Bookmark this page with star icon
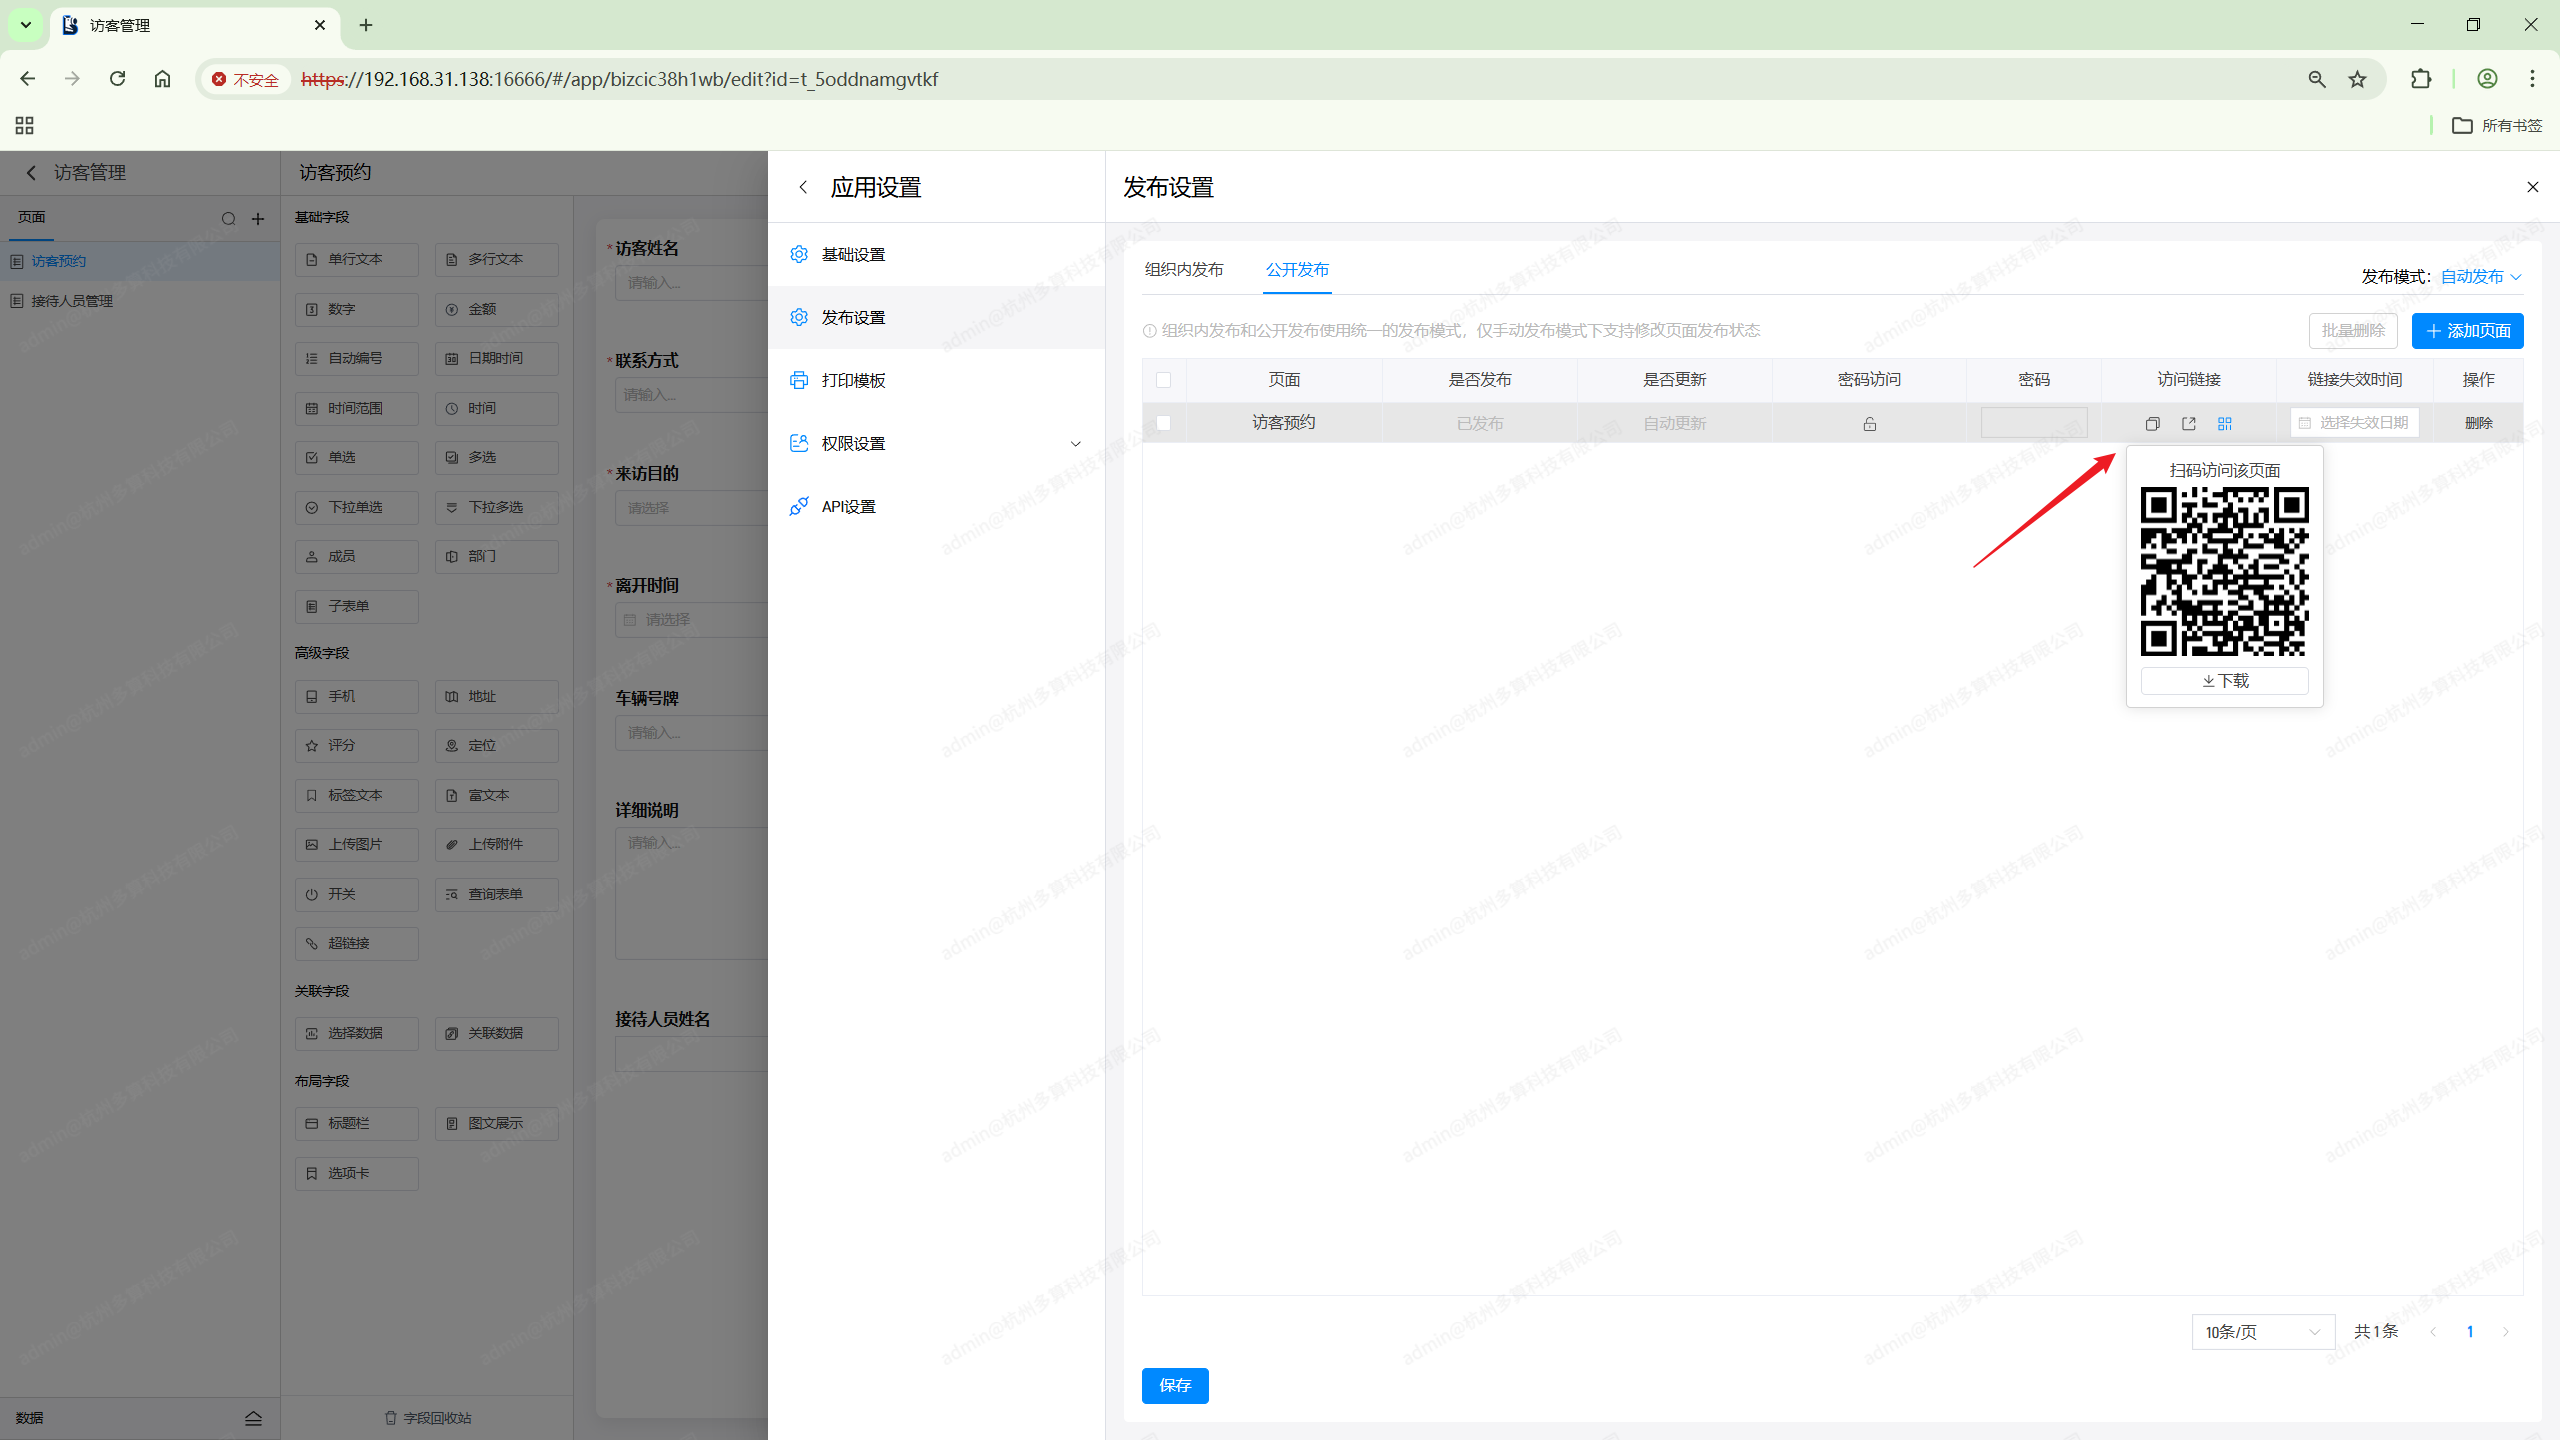This screenshot has width=2560, height=1440. [x=2357, y=79]
